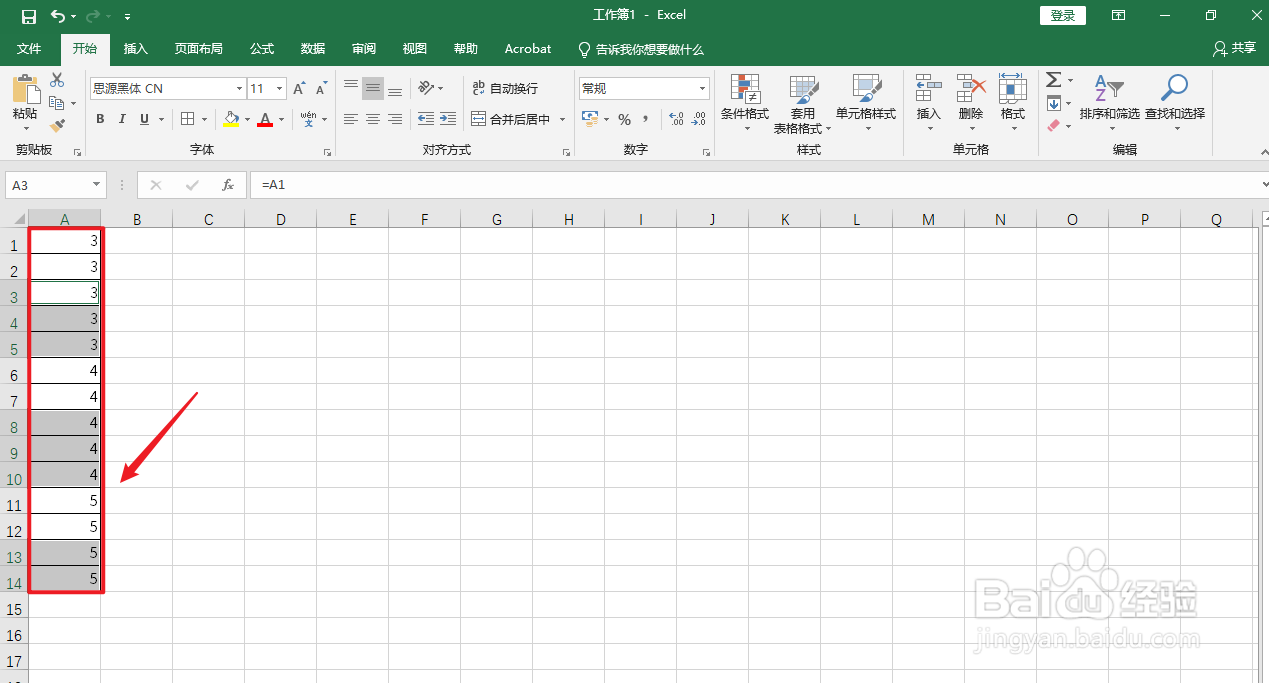1269x683 pixels.
Task: Open 查找和选择 find and select menu
Action: (x=1174, y=103)
